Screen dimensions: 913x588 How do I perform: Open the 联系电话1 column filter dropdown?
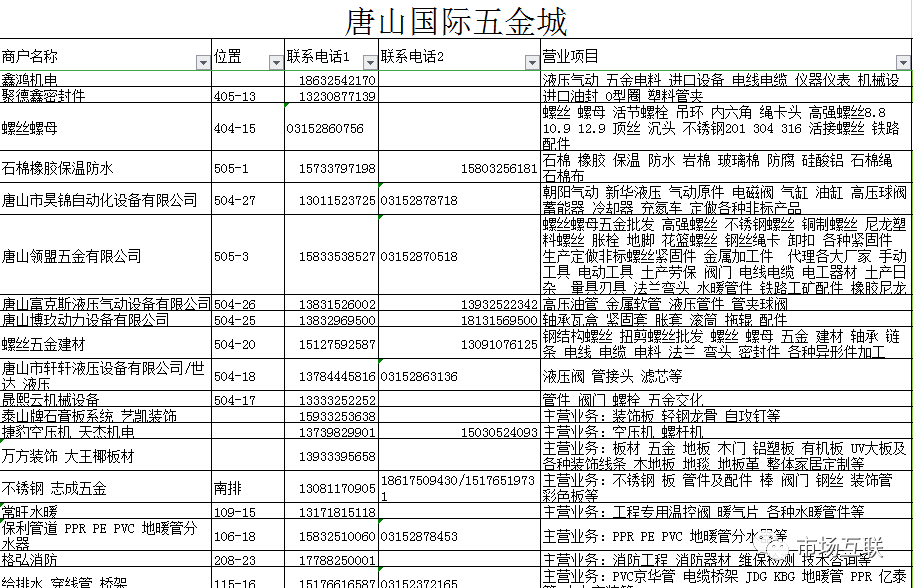[x=370, y=62]
